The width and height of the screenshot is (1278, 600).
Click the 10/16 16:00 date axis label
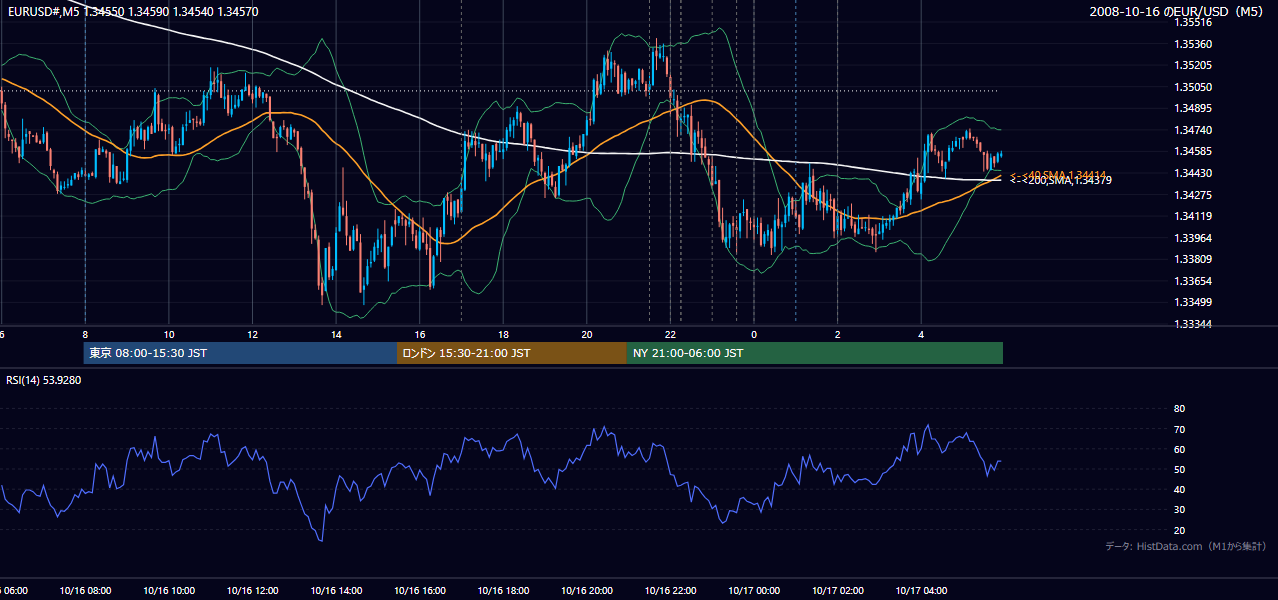point(420,591)
